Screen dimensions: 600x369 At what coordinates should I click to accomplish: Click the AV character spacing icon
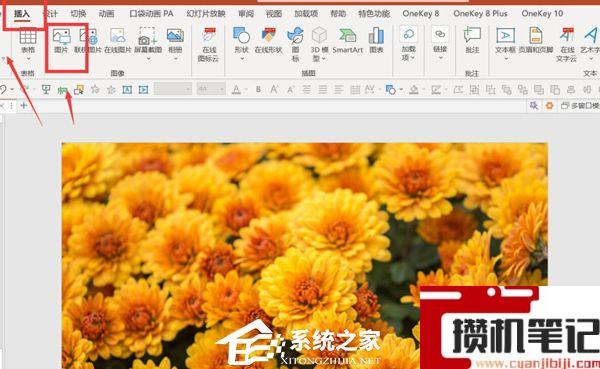369,90
